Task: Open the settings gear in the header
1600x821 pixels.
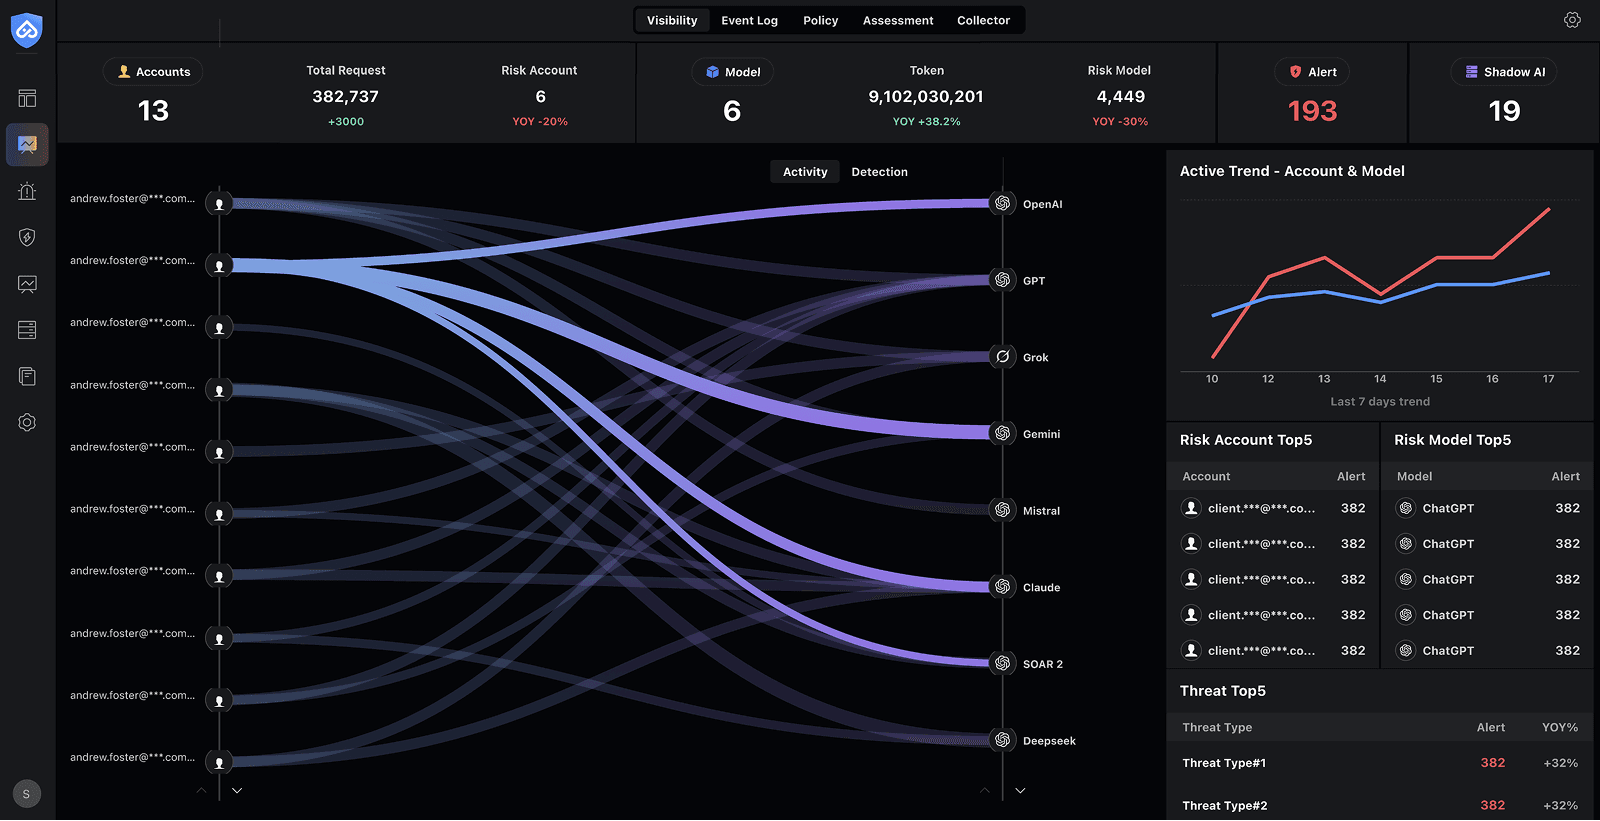Action: pyautogui.click(x=1572, y=20)
